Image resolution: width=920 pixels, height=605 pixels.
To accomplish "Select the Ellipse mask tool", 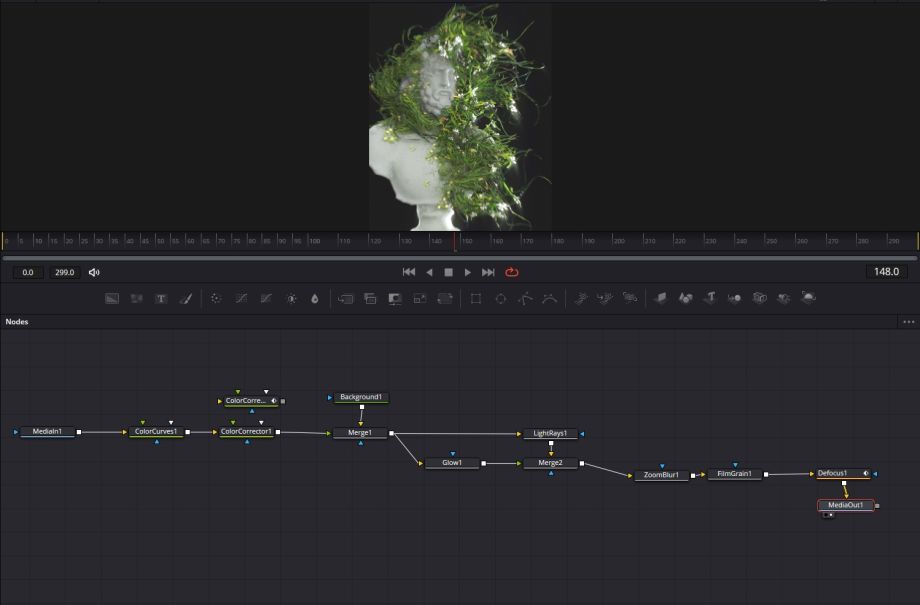I will point(500,298).
